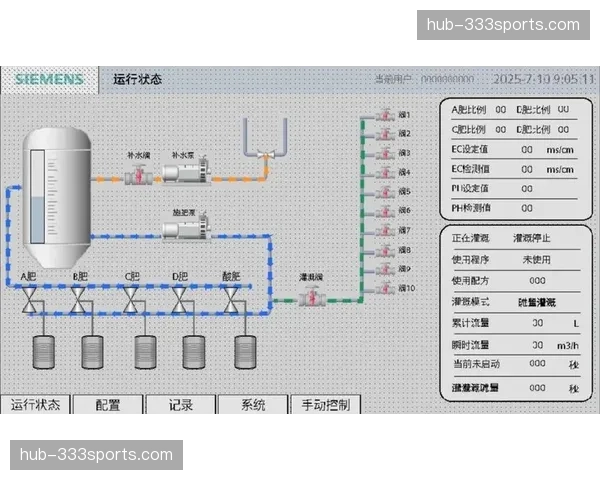The height and width of the screenshot is (480, 600).
Task: Select the 施肥泵 fertilizer pump
Action: point(186,228)
